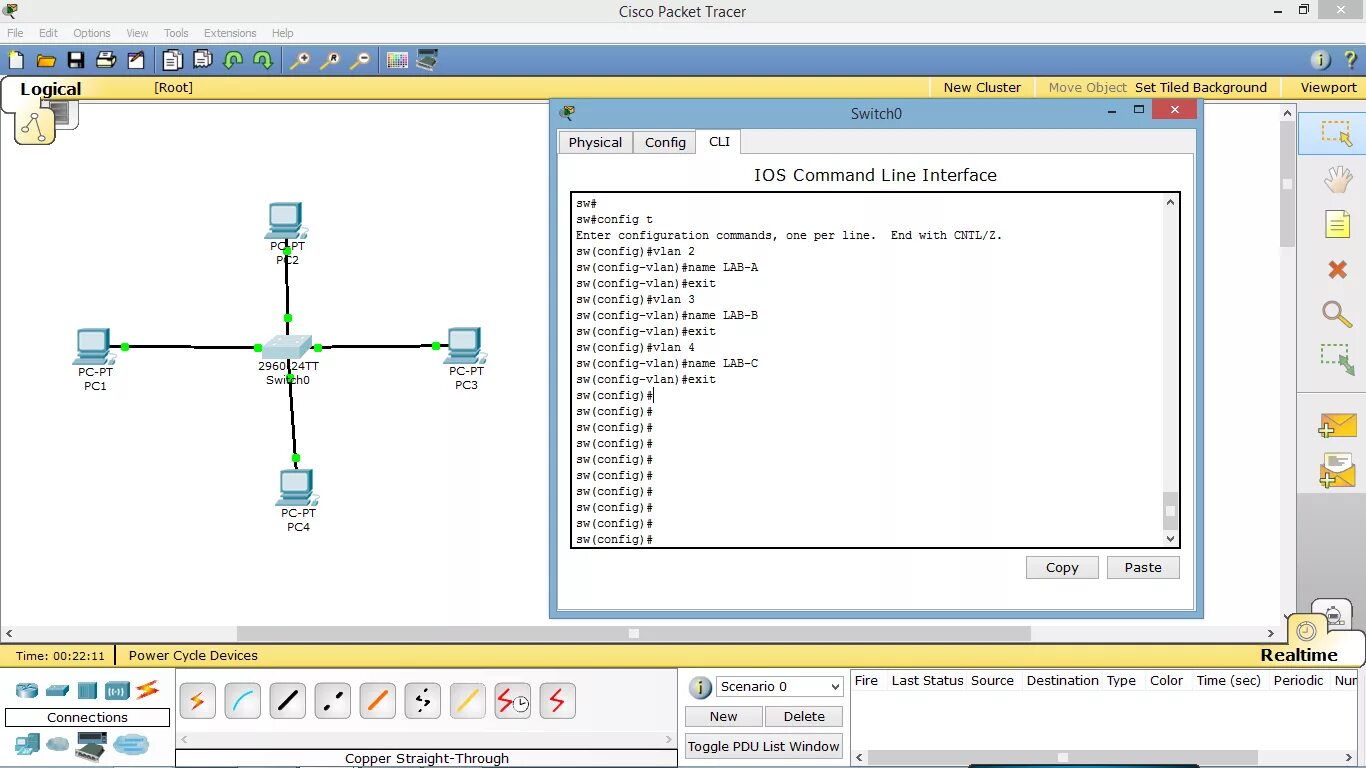The height and width of the screenshot is (768, 1366).
Task: Pick the Serial DCE cable with clock
Action: click(512, 701)
